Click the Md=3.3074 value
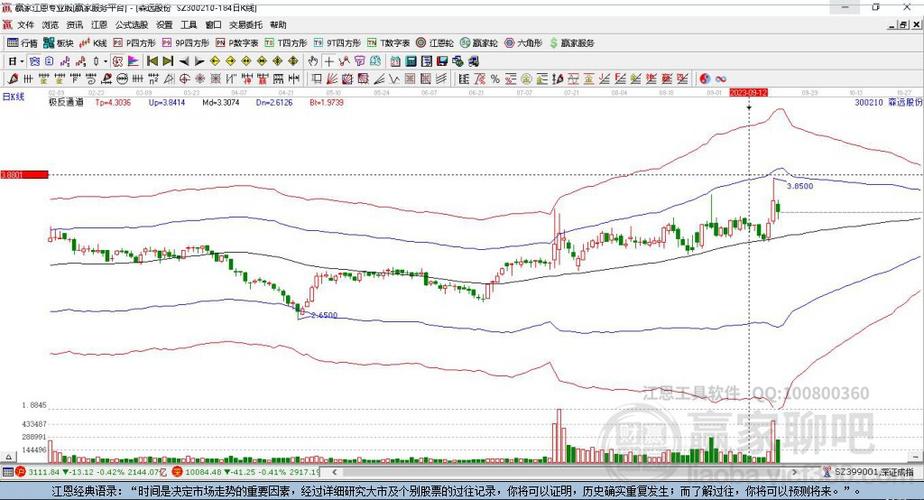This screenshot has height=500, width=924. pos(221,103)
